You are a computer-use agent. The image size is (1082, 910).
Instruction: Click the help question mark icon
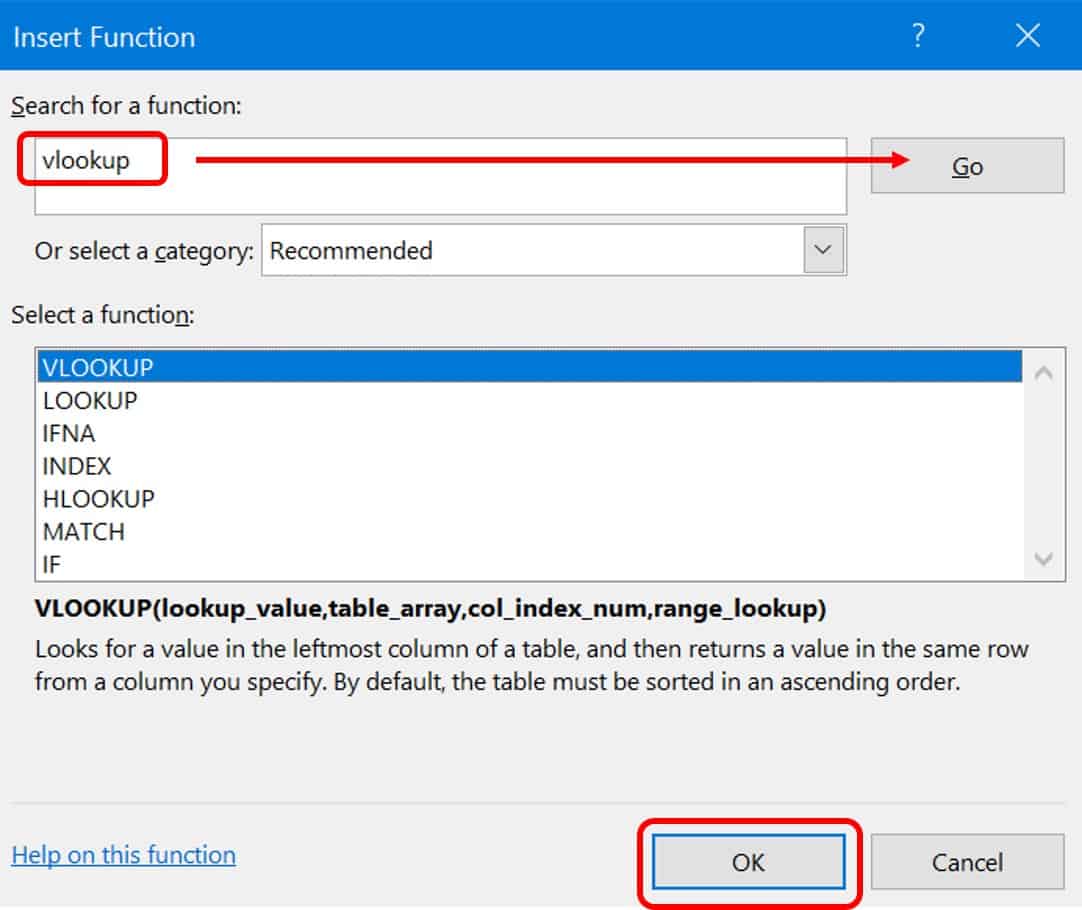point(917,36)
